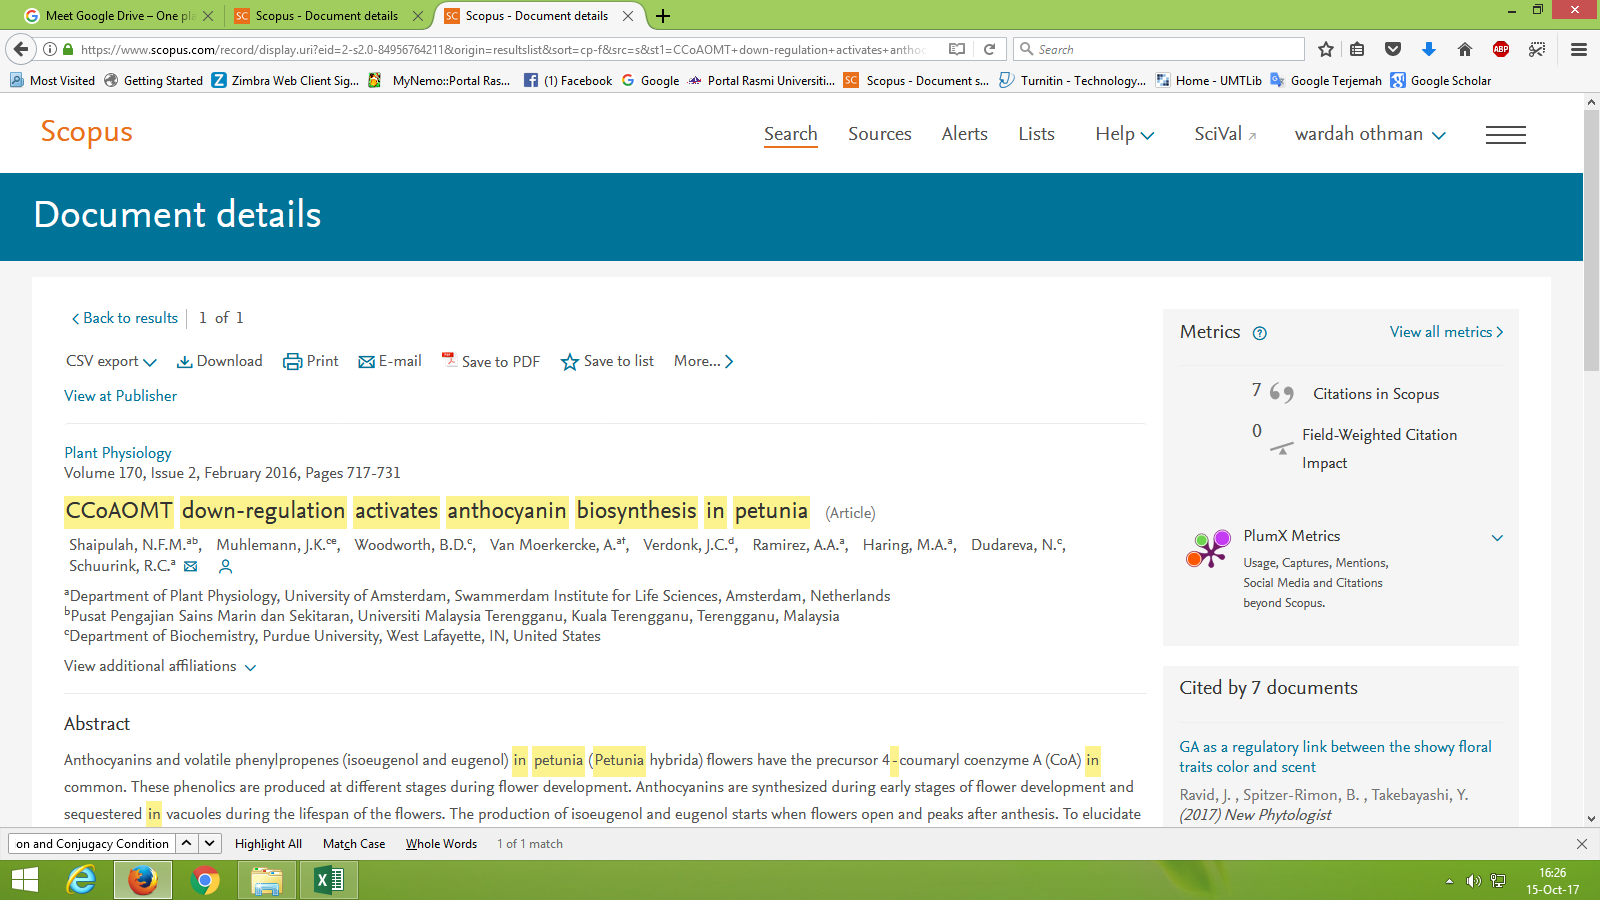Open the Sources menu item
Screen dimensions: 1600x900
(879, 134)
